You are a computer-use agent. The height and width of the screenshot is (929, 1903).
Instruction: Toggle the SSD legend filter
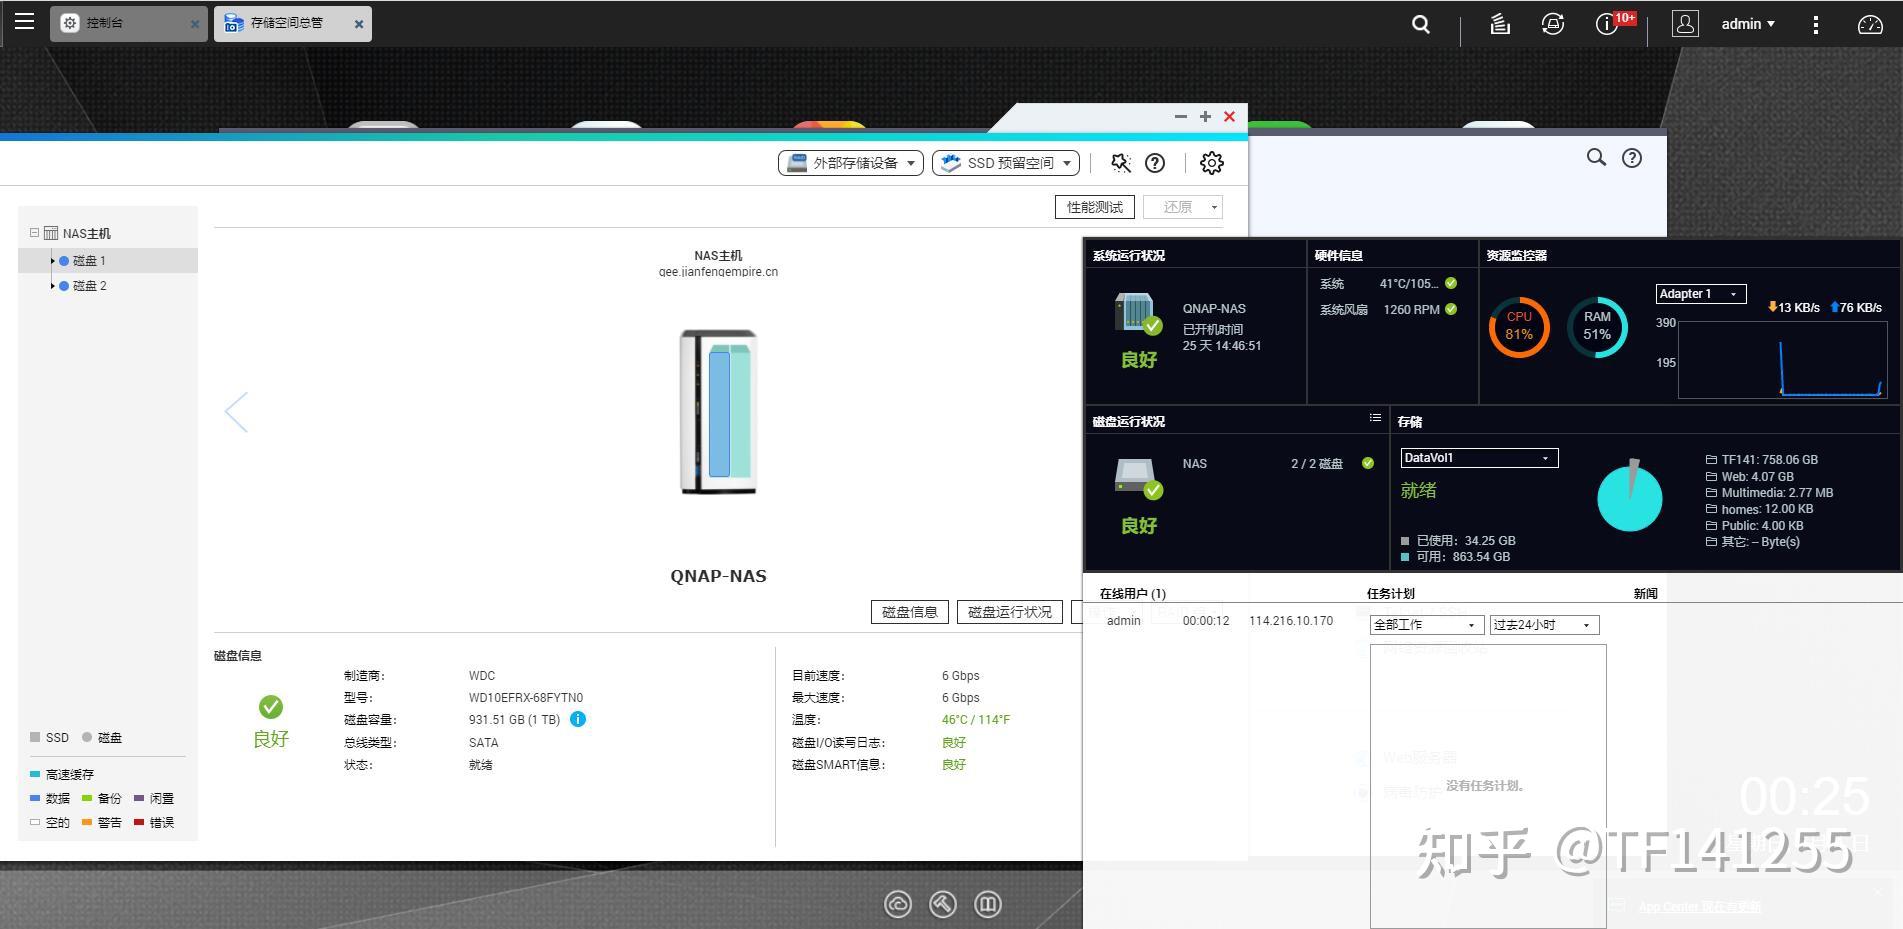pos(48,737)
